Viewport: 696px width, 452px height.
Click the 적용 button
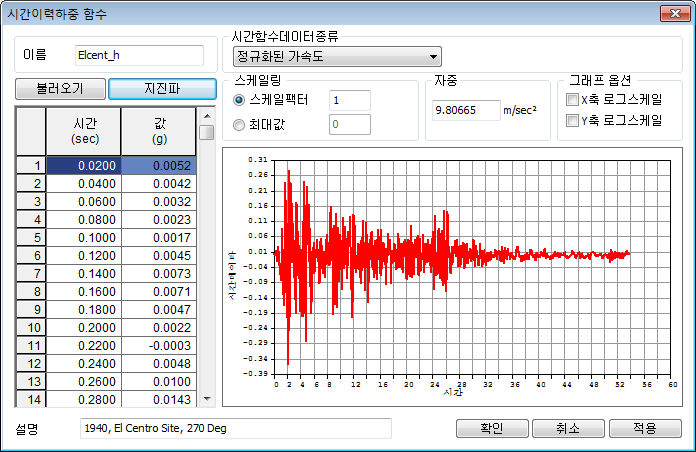point(645,428)
